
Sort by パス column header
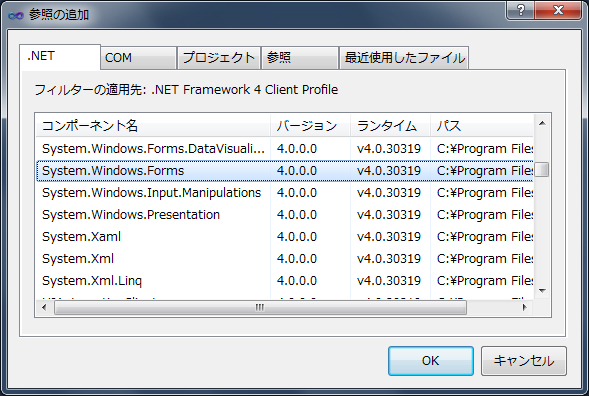tap(482, 125)
